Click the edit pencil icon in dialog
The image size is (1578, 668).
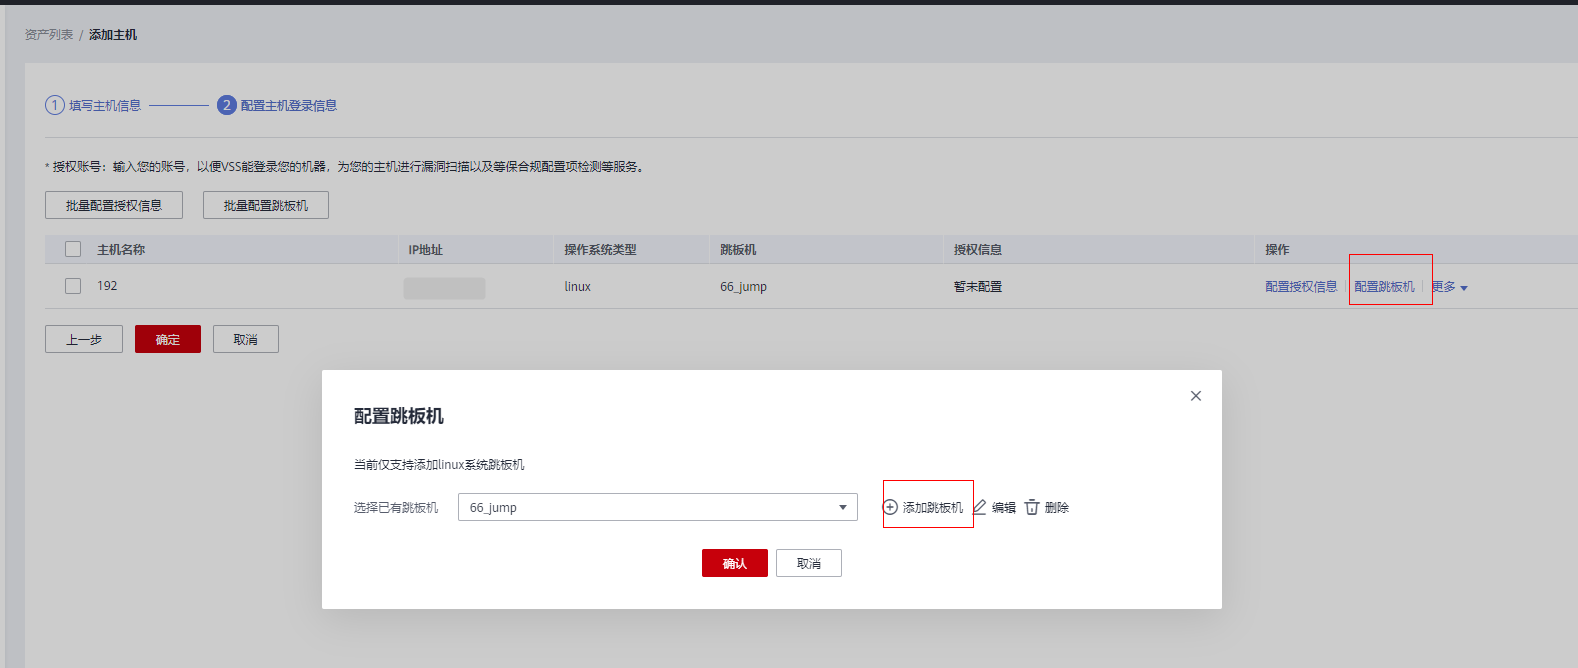[x=980, y=507]
